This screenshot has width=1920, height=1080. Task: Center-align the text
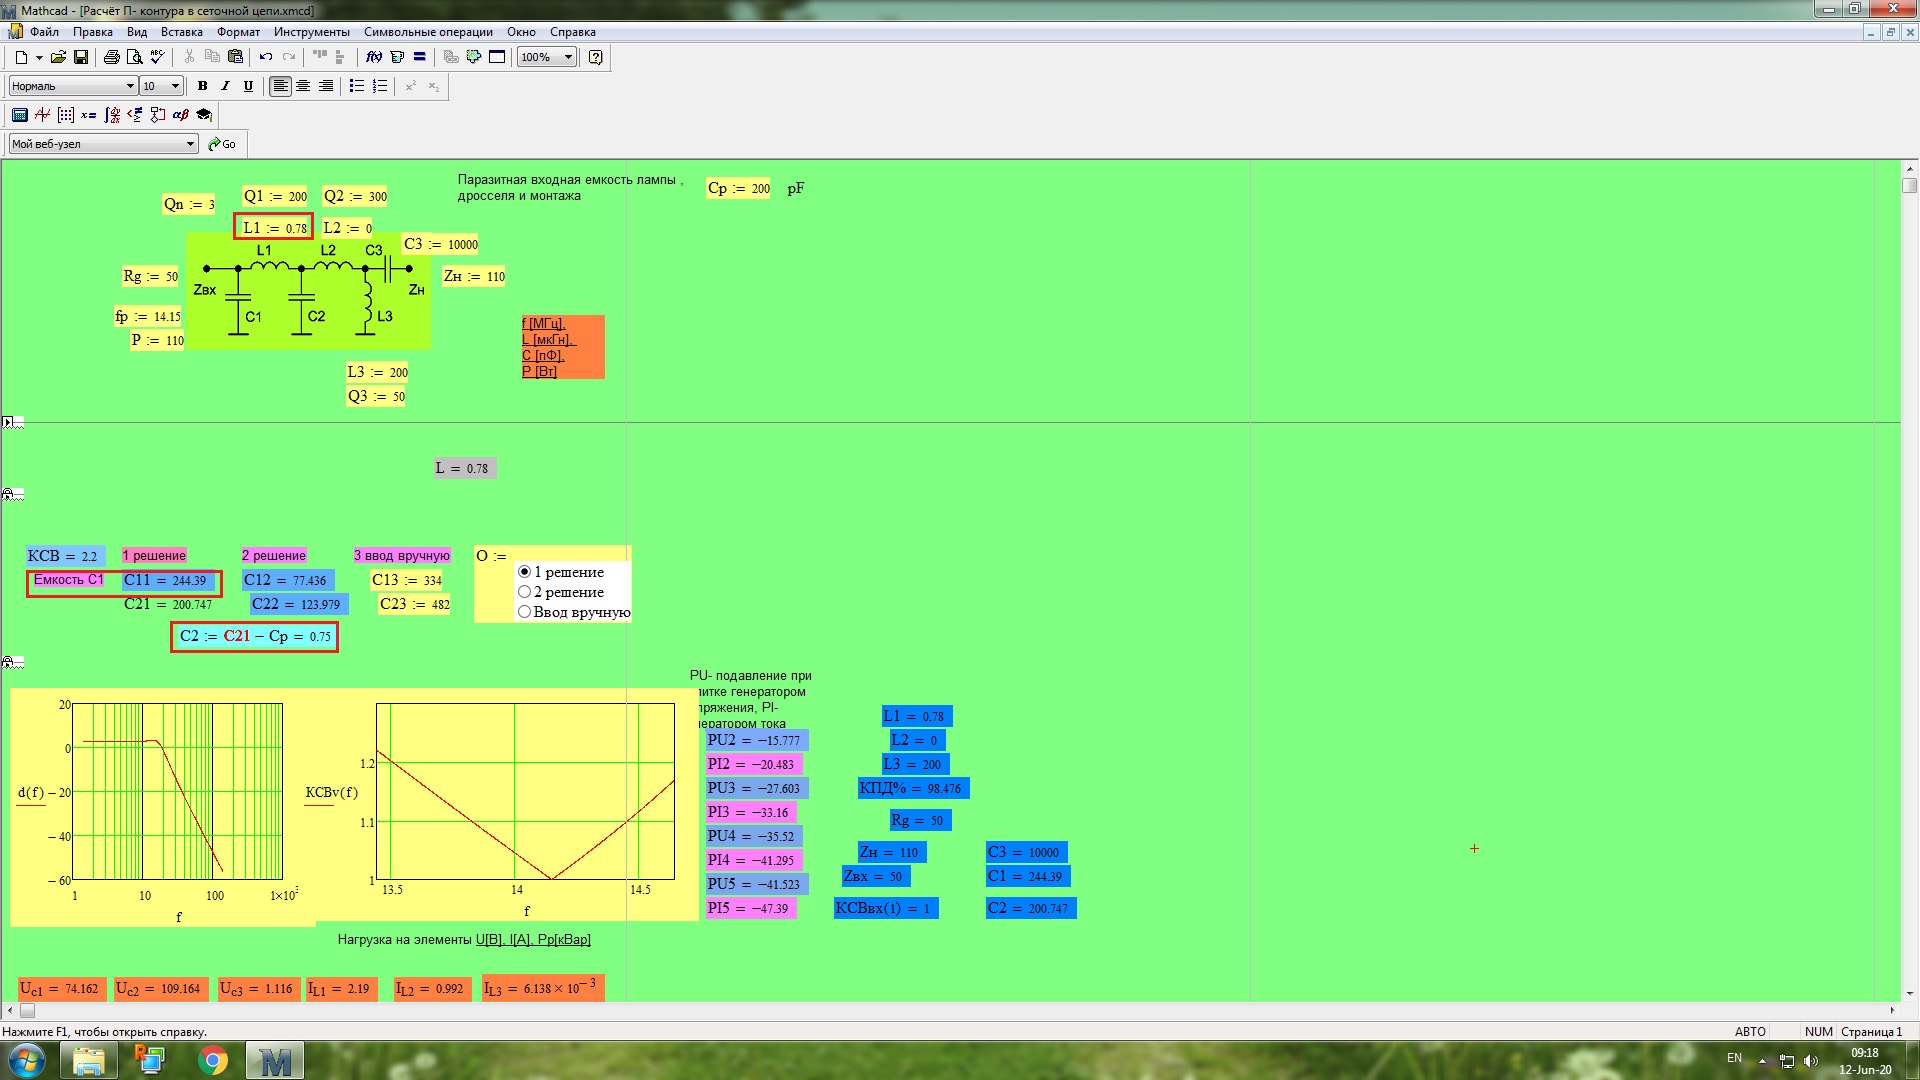coord(303,86)
